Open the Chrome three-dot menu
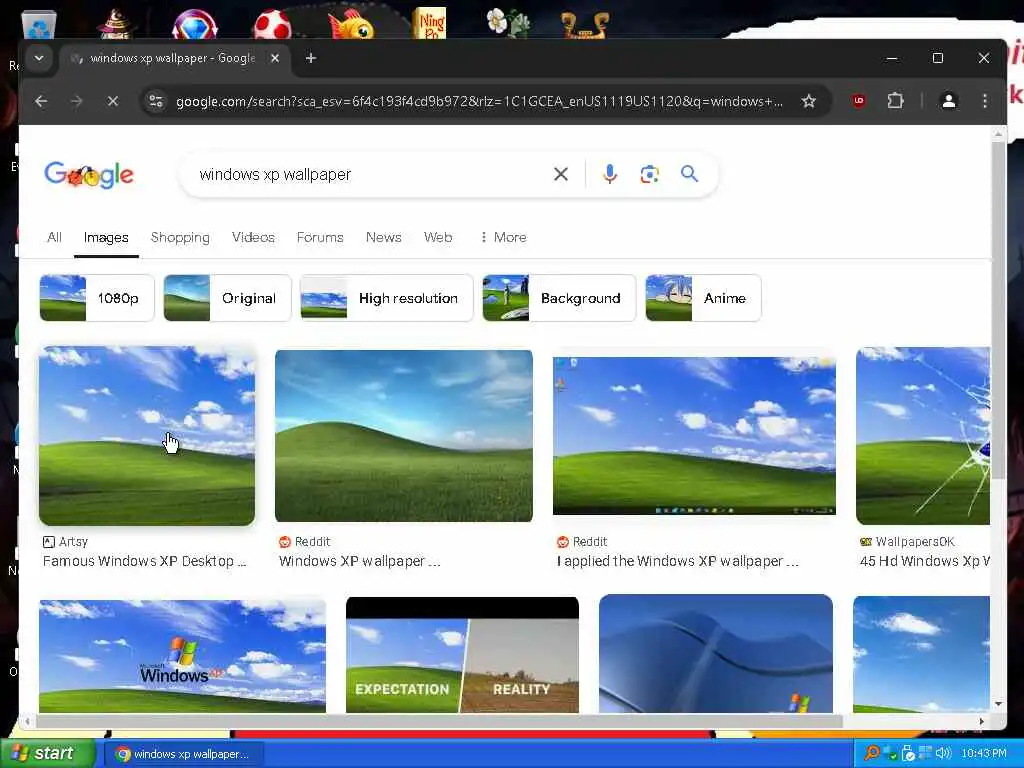Screen dimensions: 1024x768 [985, 101]
